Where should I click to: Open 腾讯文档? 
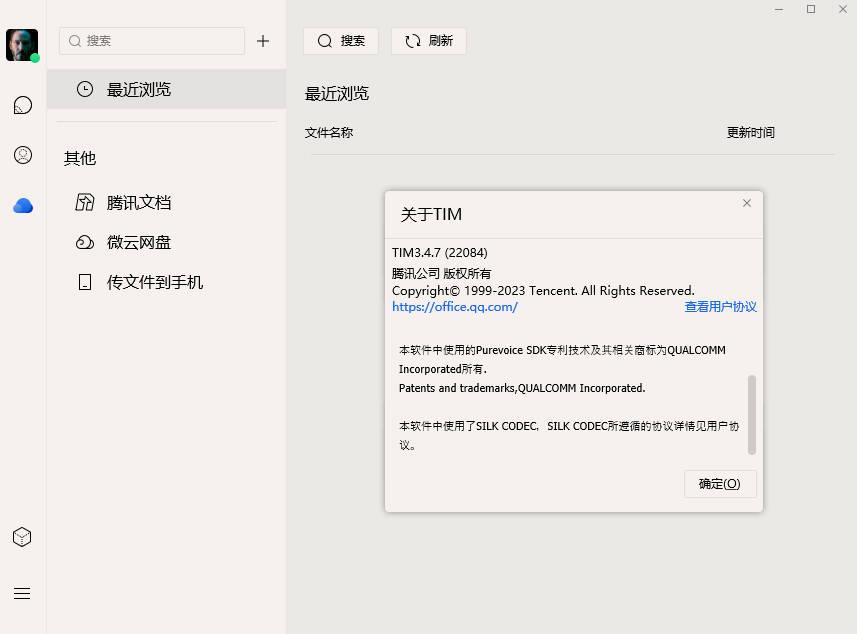pyautogui.click(x=139, y=203)
